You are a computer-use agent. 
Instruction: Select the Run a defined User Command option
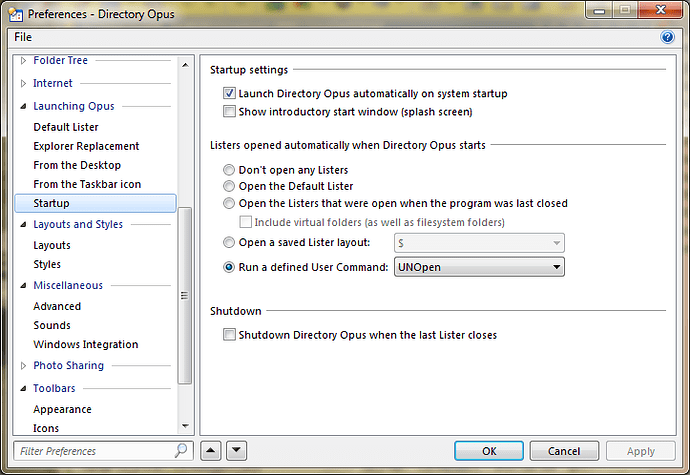(229, 267)
